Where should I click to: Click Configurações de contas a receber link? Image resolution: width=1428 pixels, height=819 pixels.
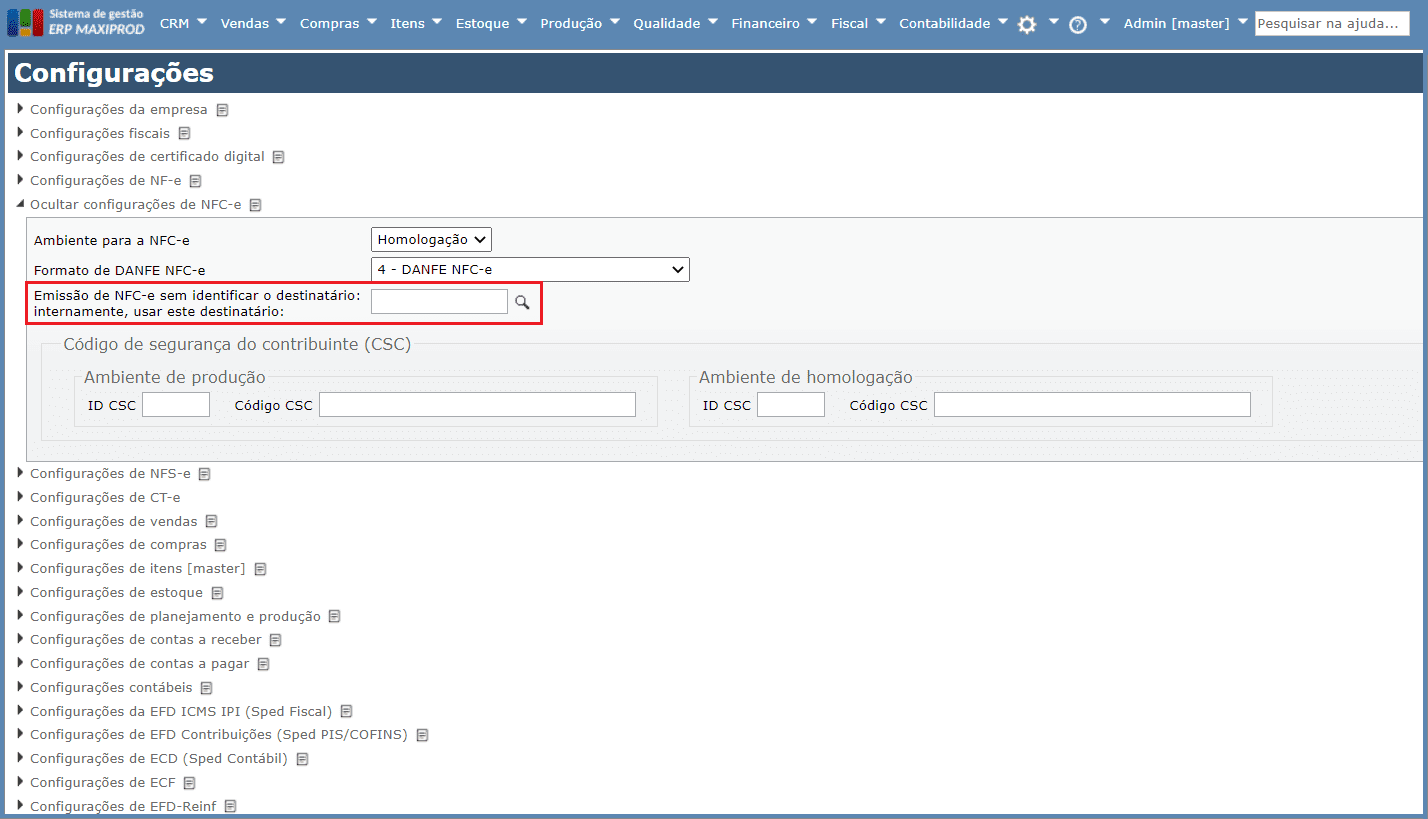tap(146, 640)
